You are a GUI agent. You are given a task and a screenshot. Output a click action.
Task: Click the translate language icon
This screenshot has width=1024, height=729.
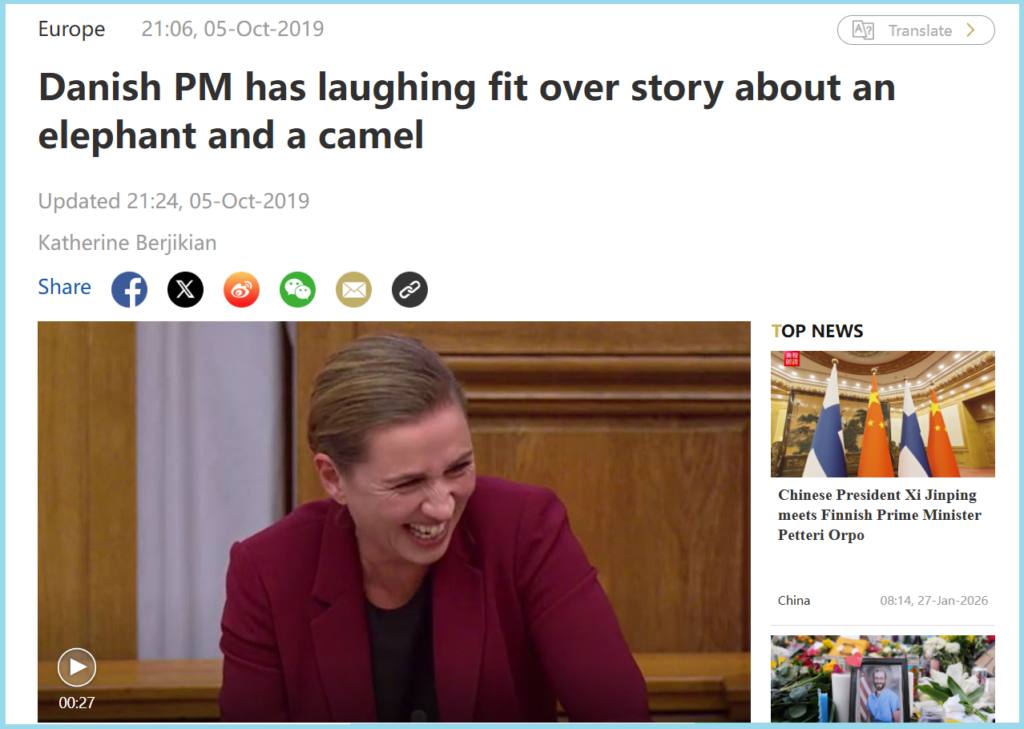coord(863,30)
